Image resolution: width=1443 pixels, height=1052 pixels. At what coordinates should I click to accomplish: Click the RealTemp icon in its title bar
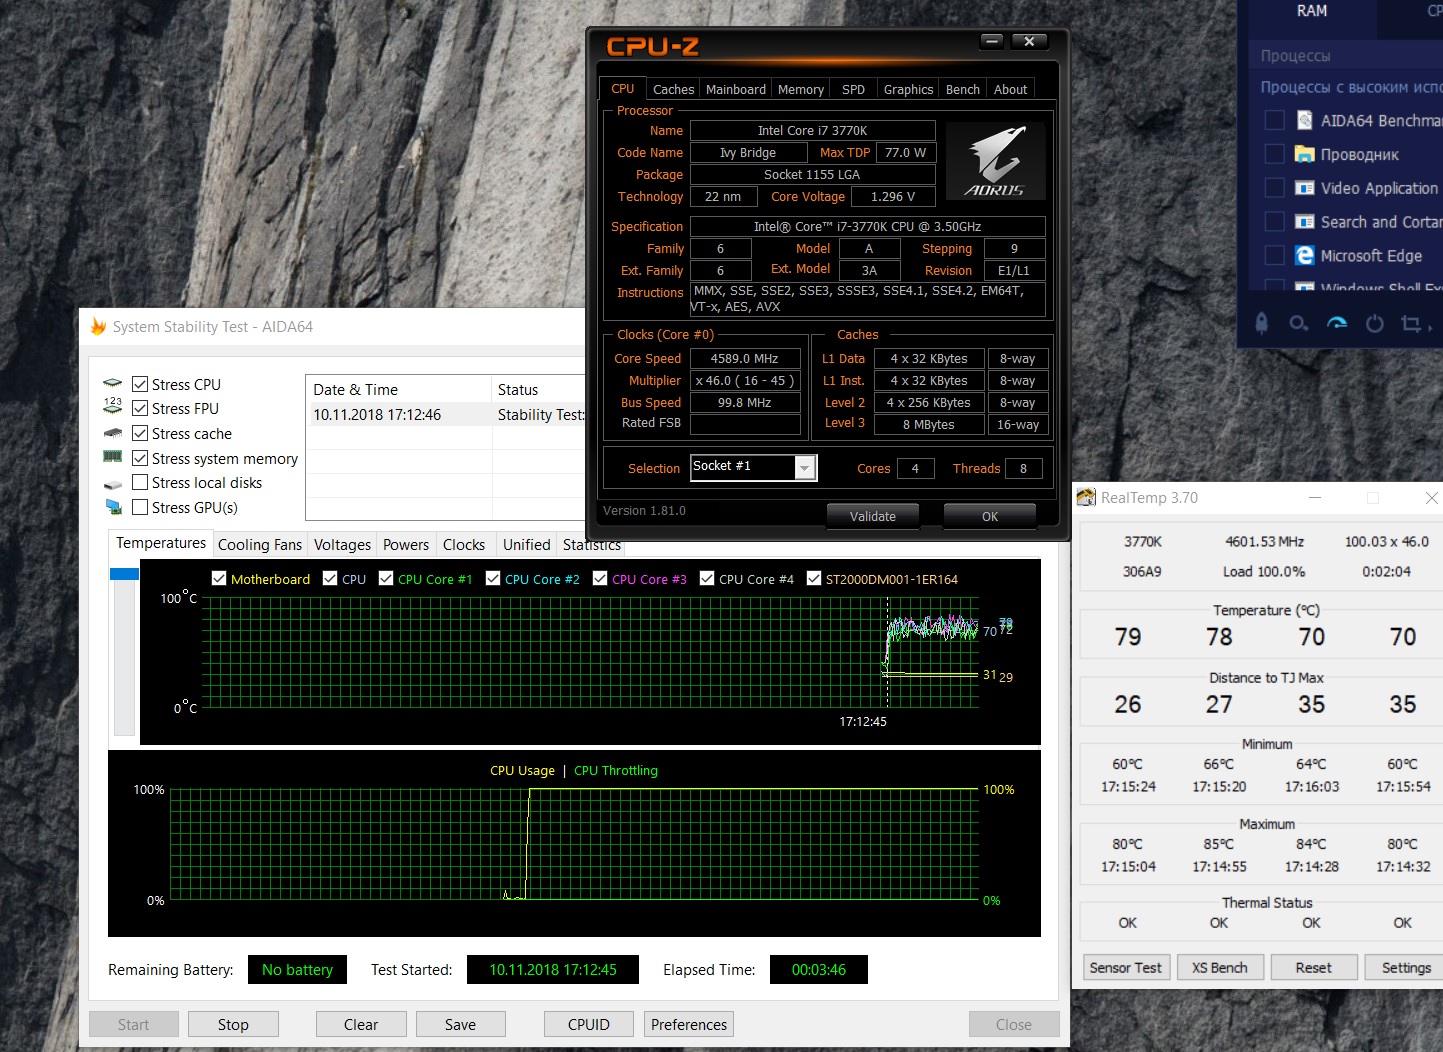coord(1086,497)
